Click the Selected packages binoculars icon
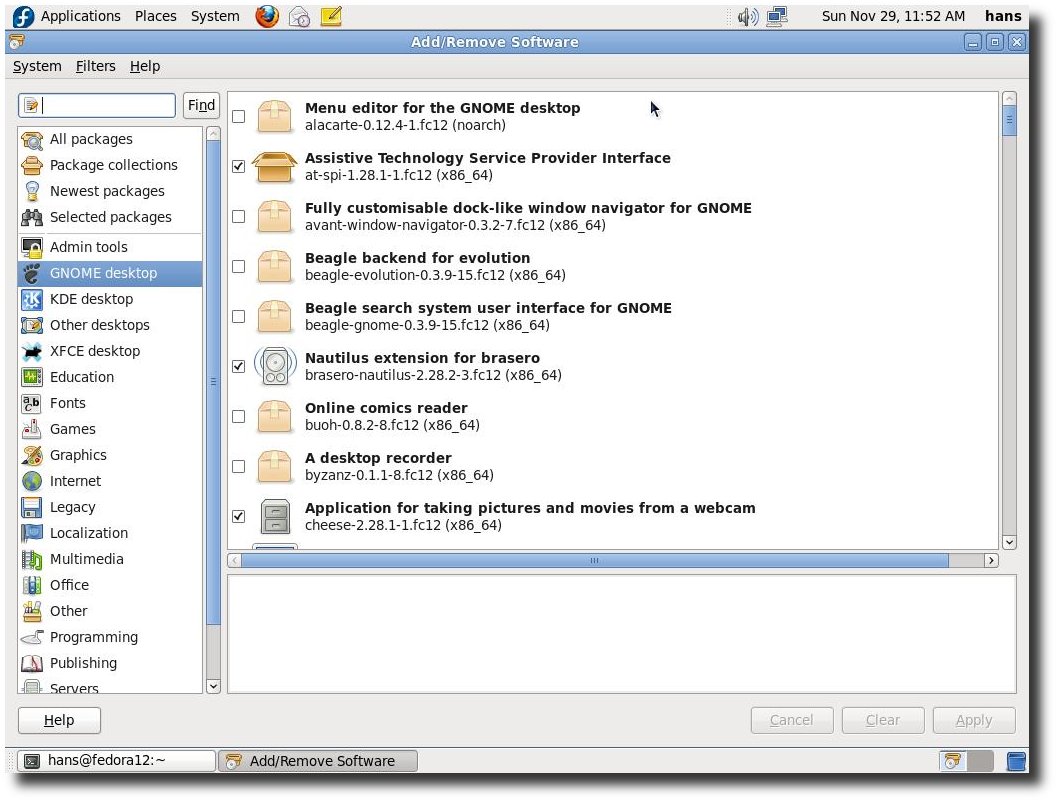The width and height of the screenshot is (1058, 802). pos(32,217)
